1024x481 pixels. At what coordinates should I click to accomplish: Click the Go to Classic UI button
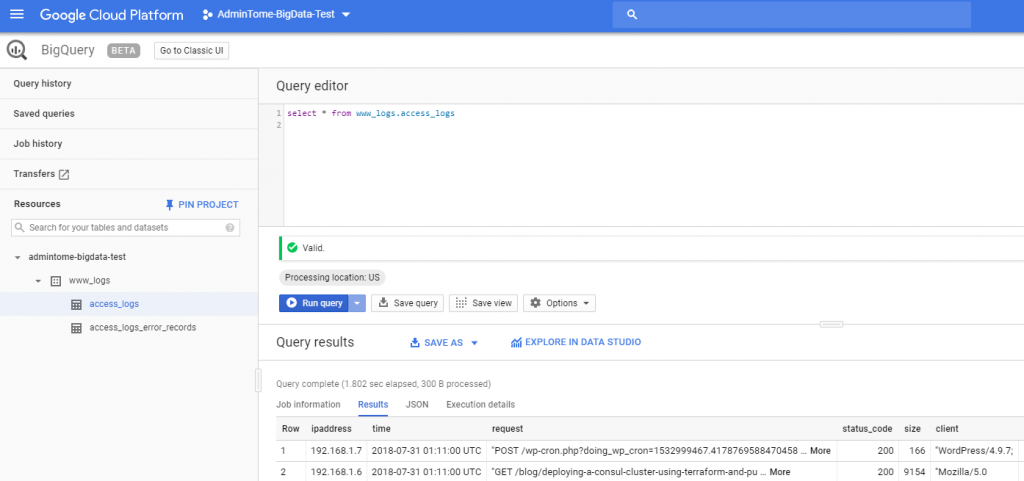point(191,50)
